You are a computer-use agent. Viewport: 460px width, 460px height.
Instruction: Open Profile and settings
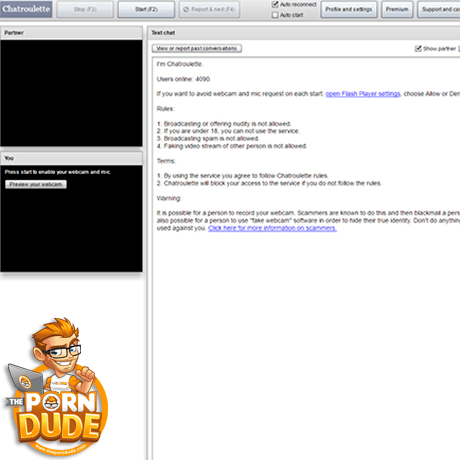pyautogui.click(x=349, y=9)
